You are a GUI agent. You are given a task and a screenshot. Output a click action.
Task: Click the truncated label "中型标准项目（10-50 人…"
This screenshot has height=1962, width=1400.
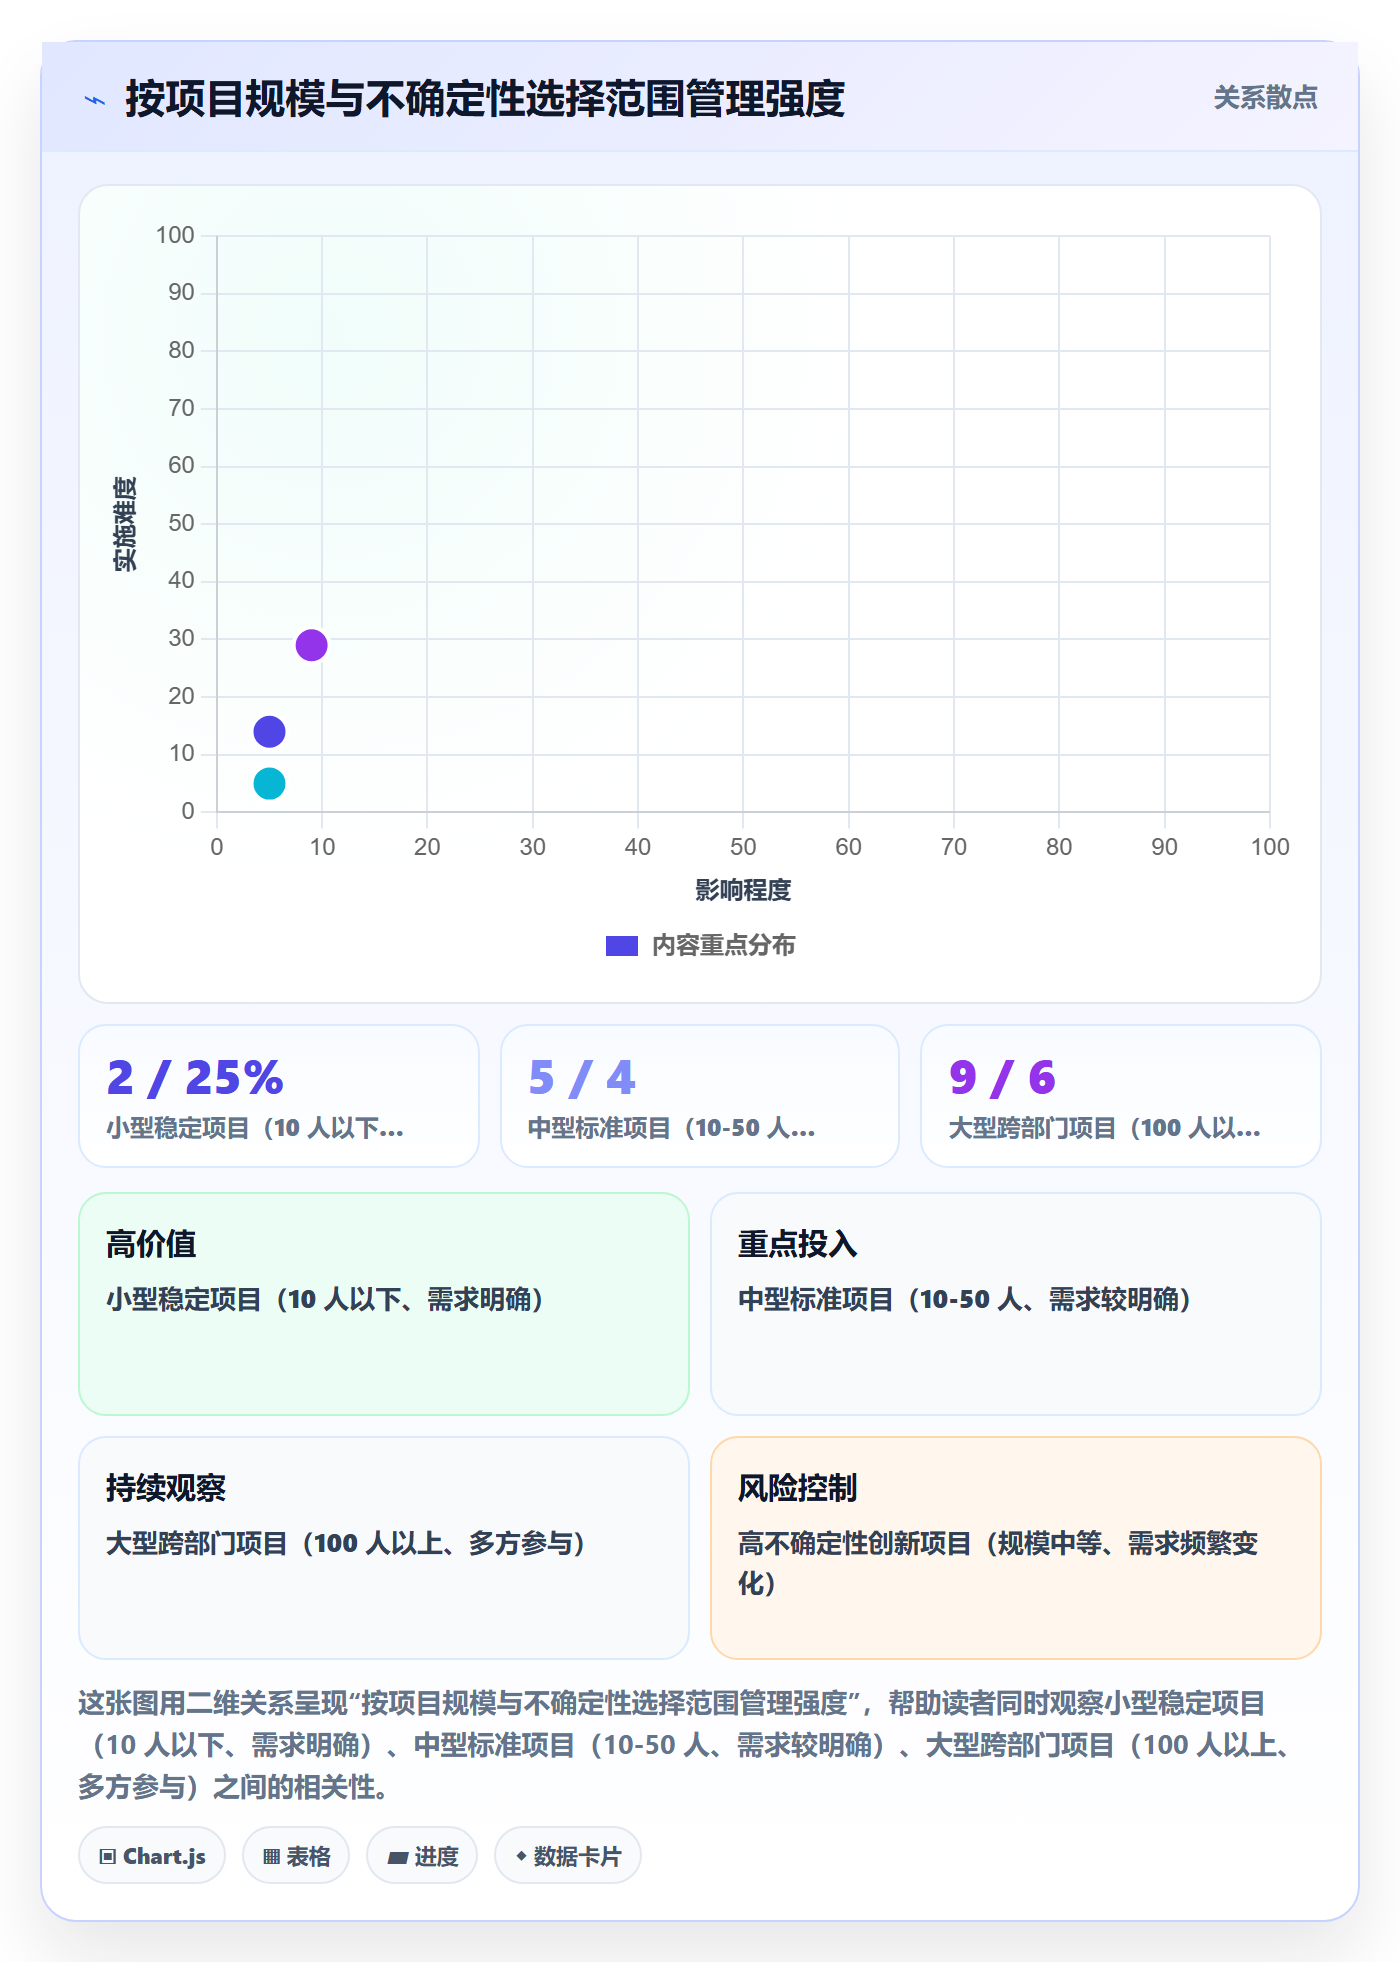click(672, 1129)
